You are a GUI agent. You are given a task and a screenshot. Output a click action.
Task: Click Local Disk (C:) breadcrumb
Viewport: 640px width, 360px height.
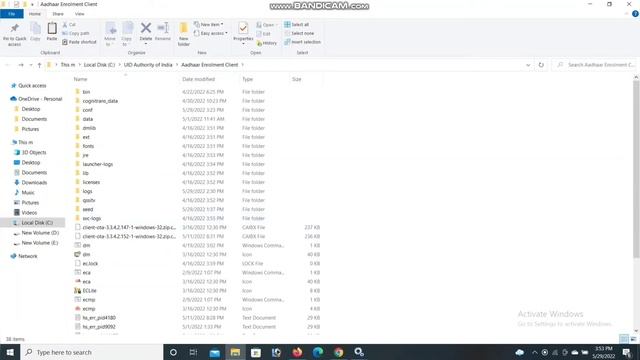point(99,65)
